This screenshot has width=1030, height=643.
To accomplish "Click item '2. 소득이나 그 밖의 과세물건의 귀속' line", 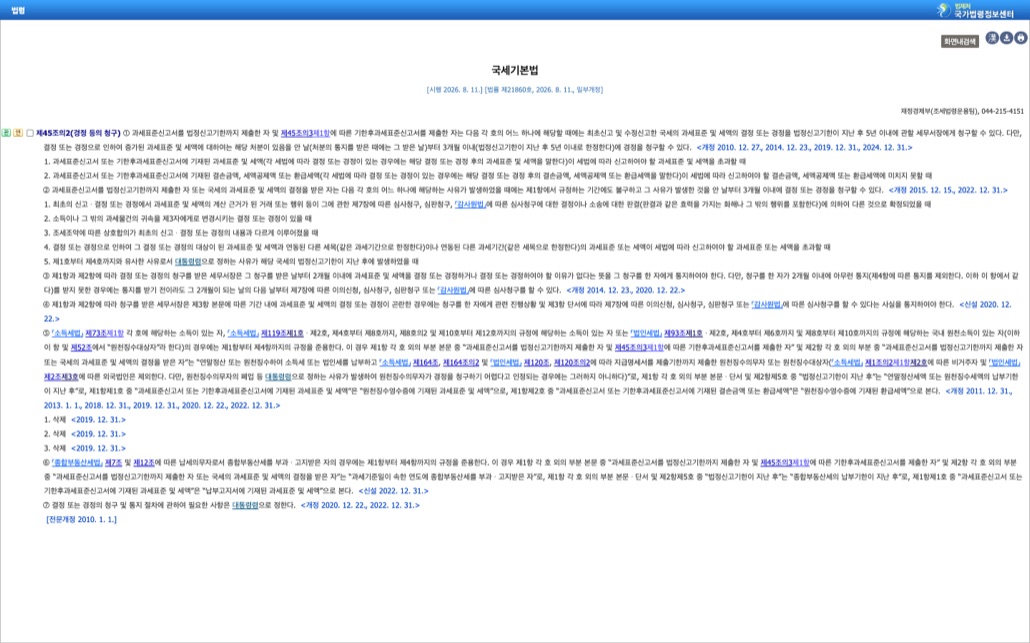I will coord(178,219).
